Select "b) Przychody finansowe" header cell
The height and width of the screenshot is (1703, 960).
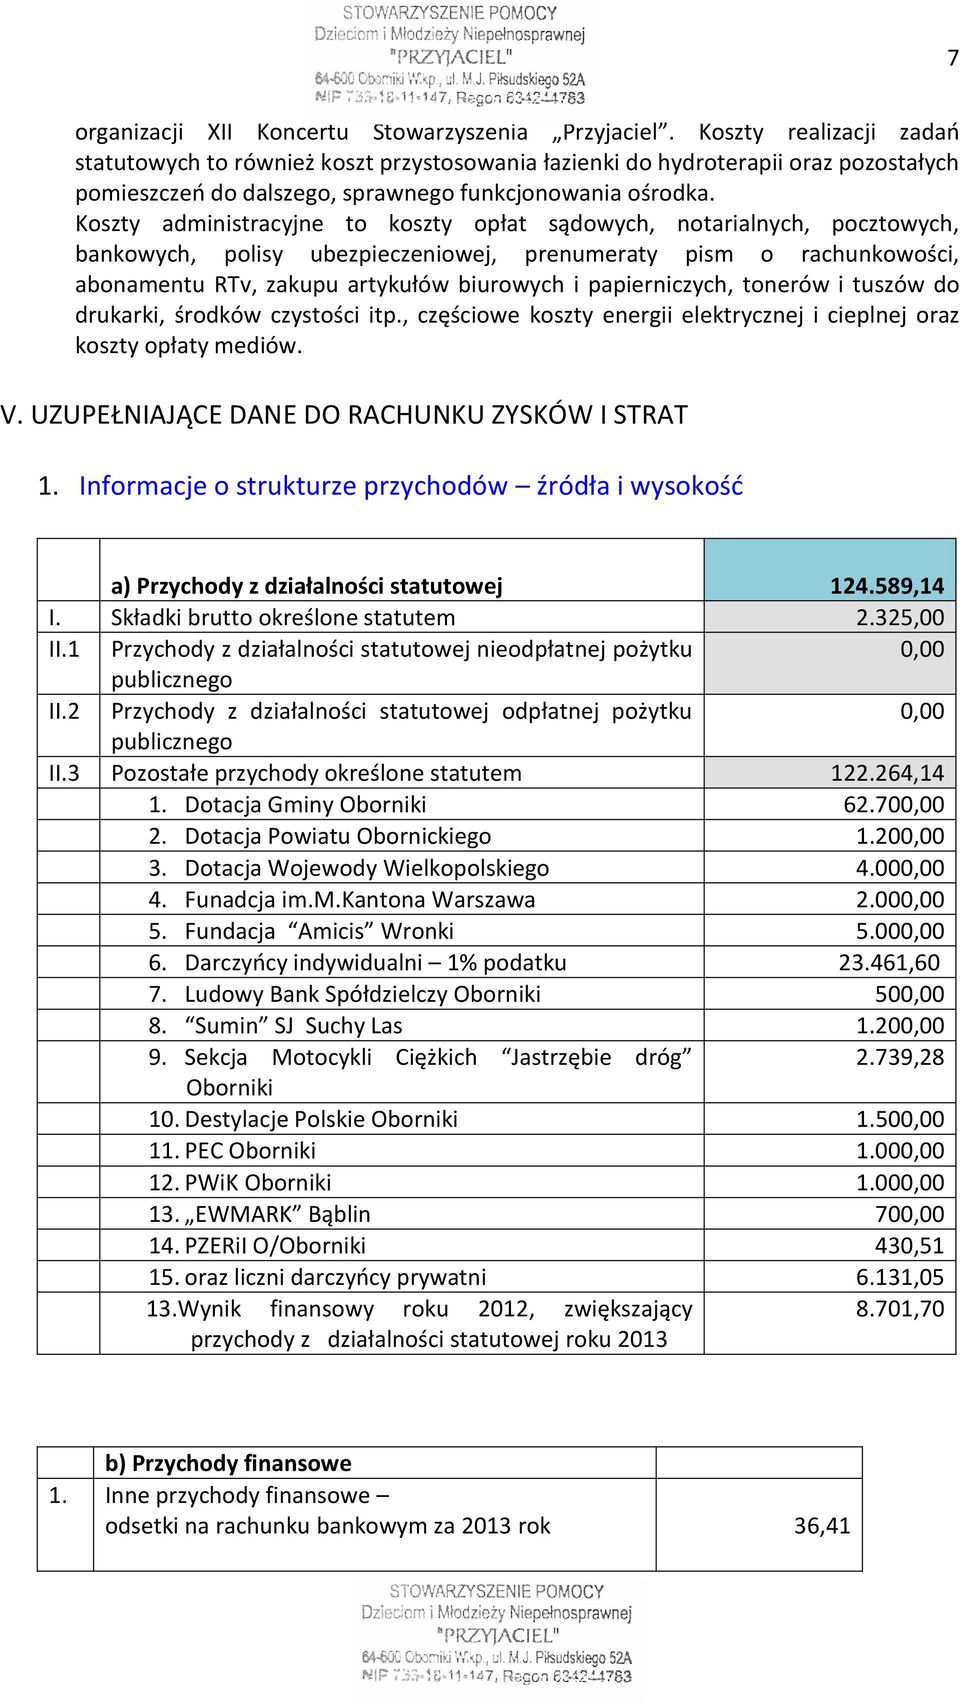pos(229,1464)
